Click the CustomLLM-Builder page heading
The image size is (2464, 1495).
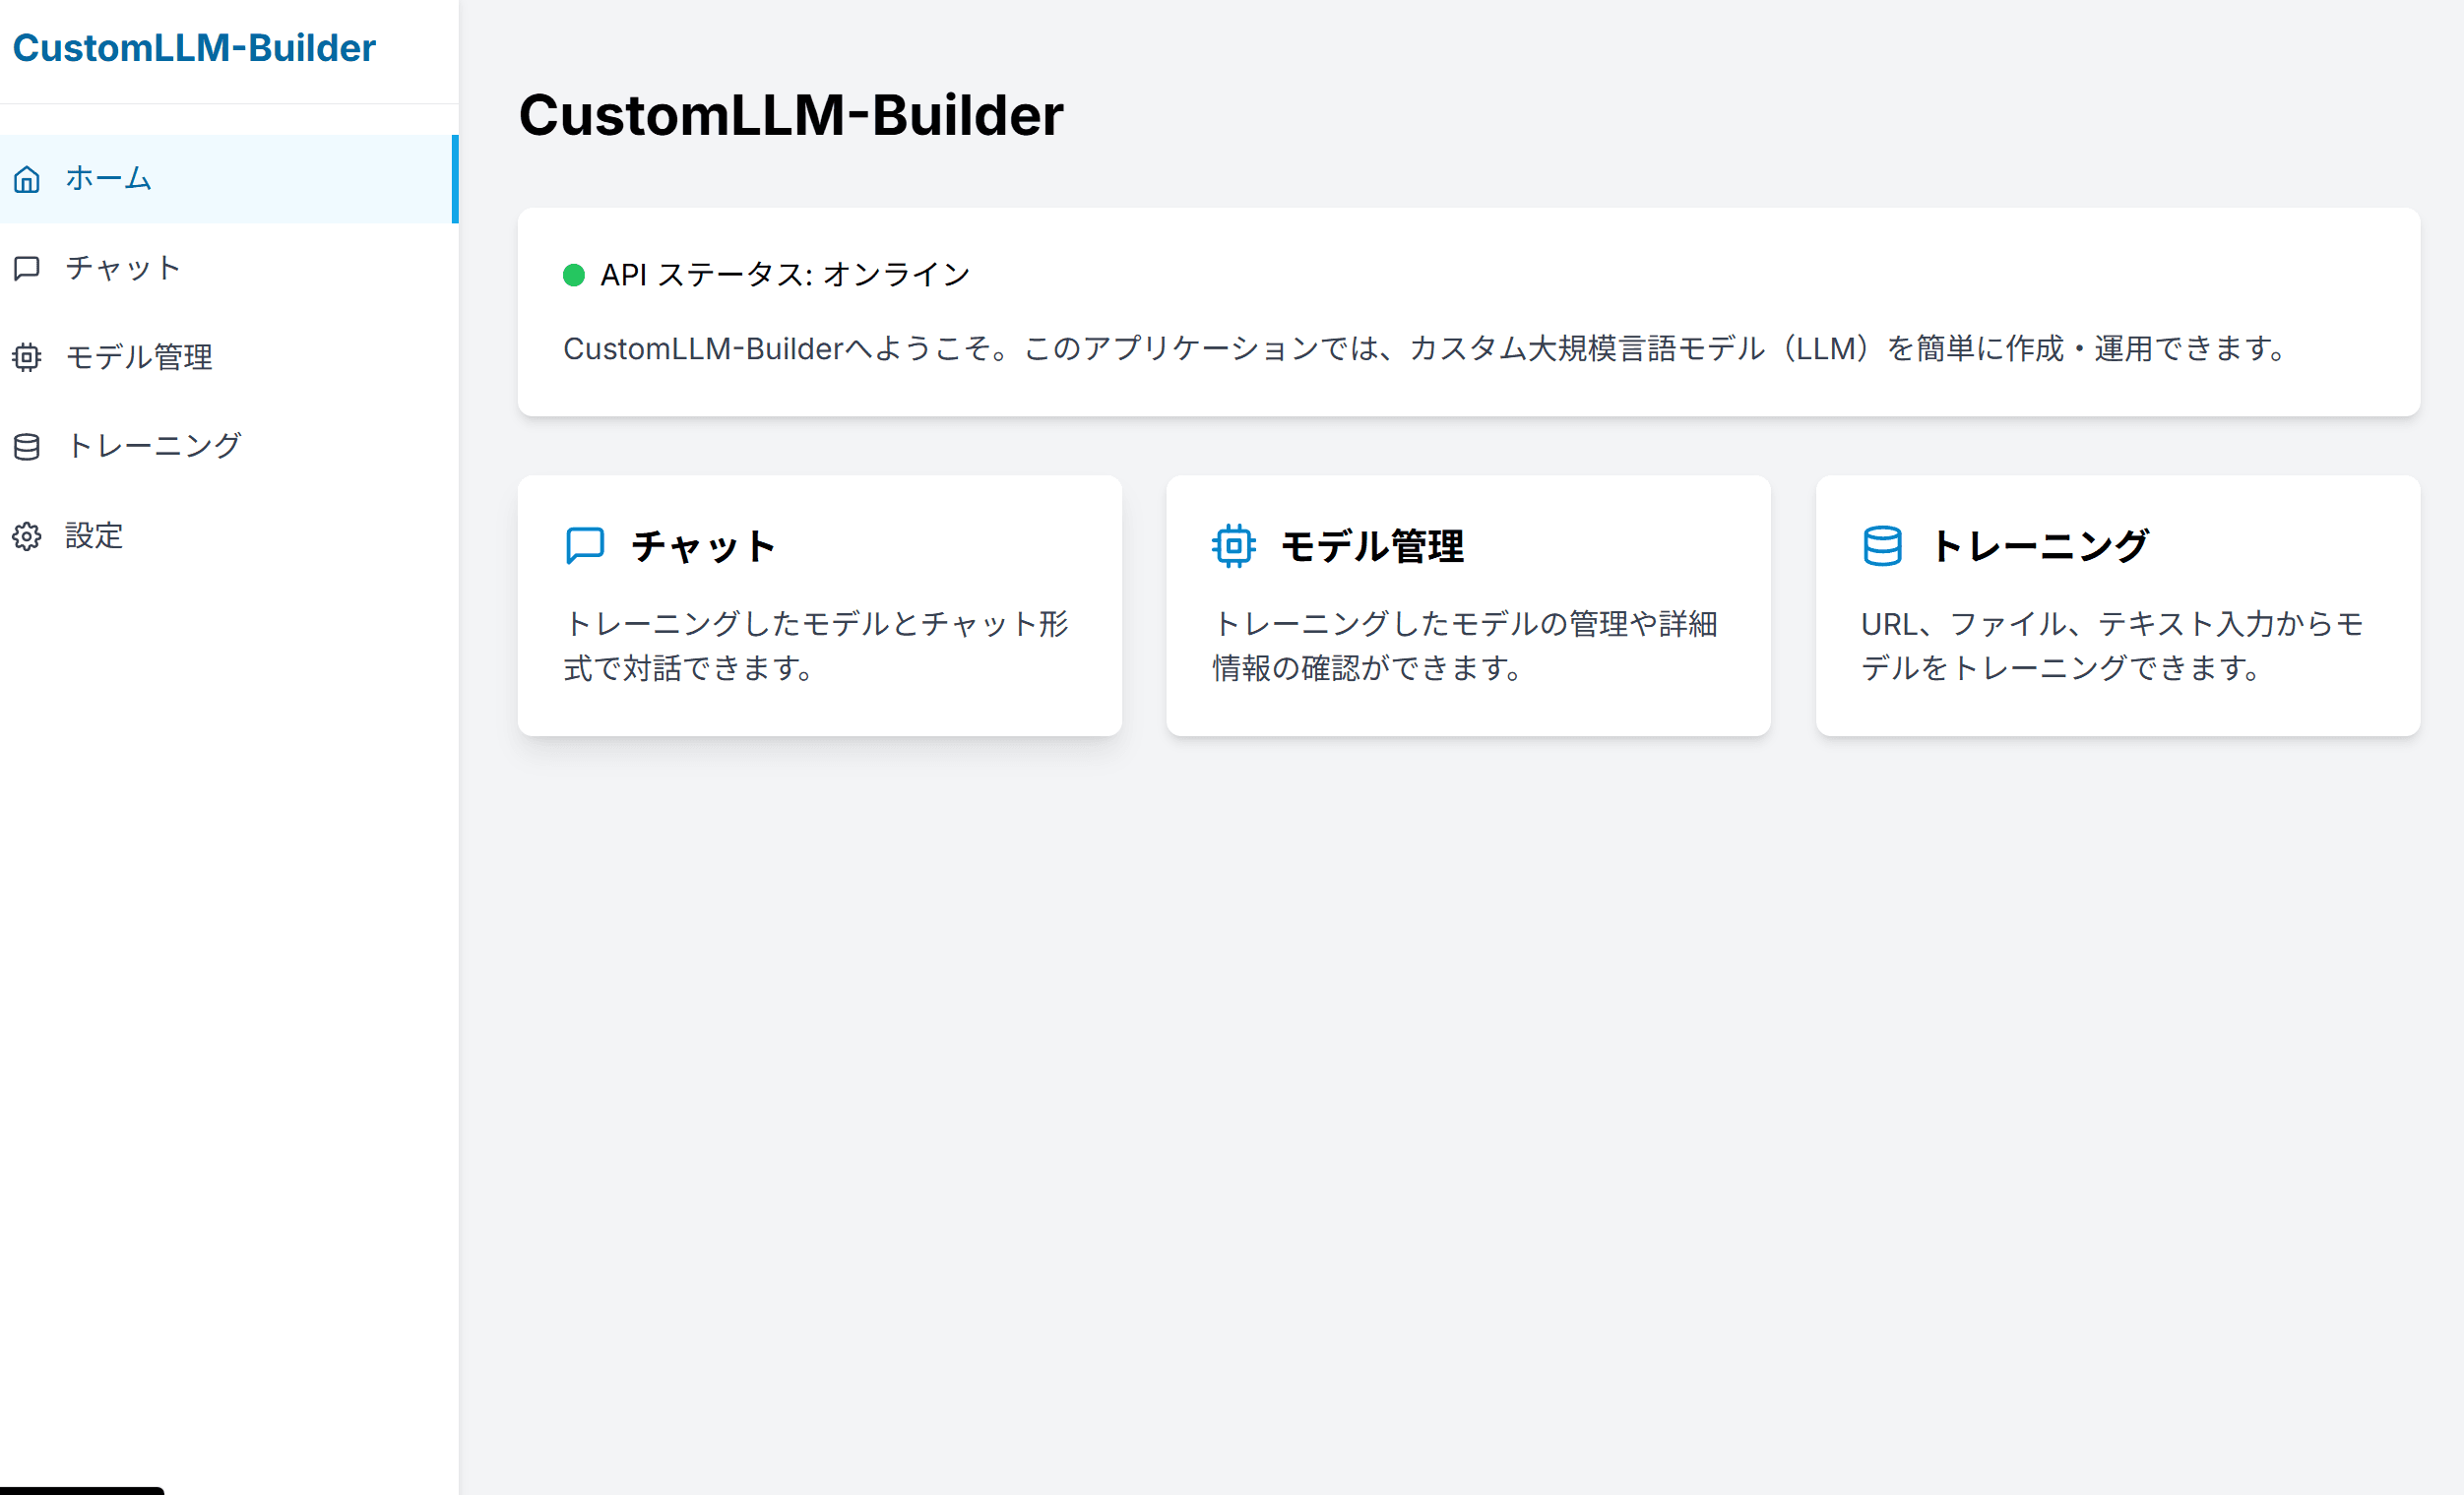[791, 114]
